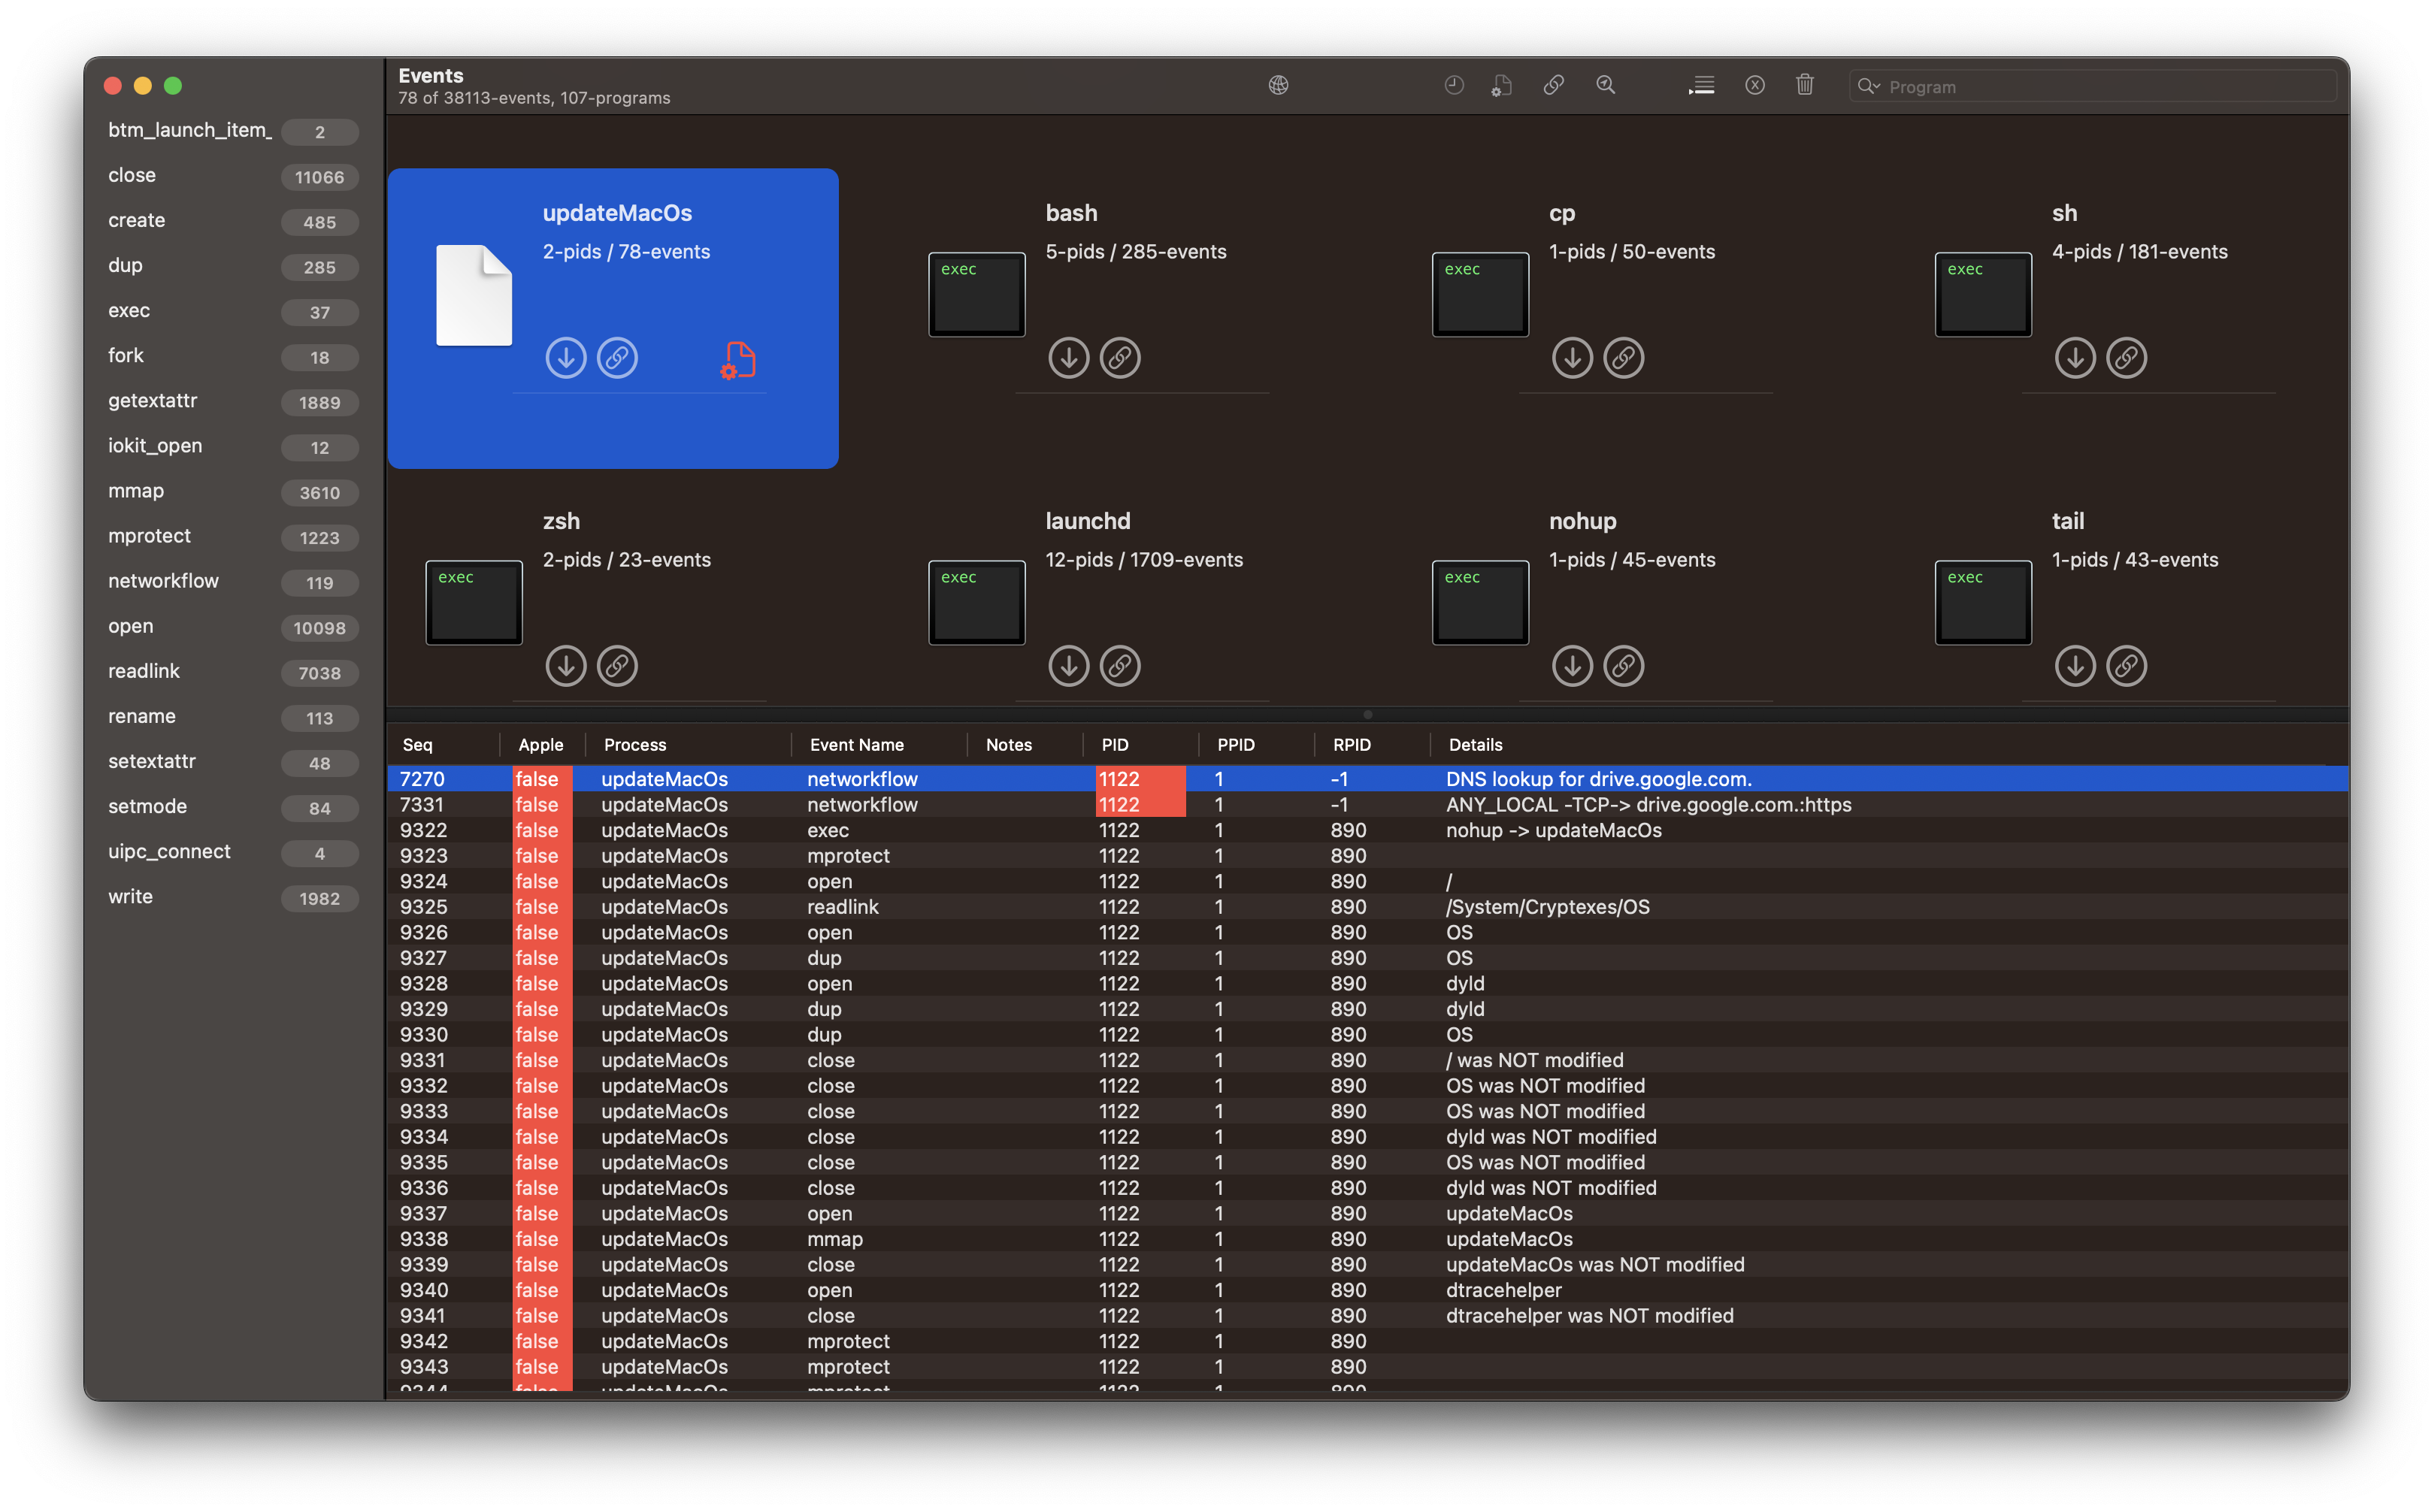Click link icon on updateMacOs card

(x=617, y=358)
